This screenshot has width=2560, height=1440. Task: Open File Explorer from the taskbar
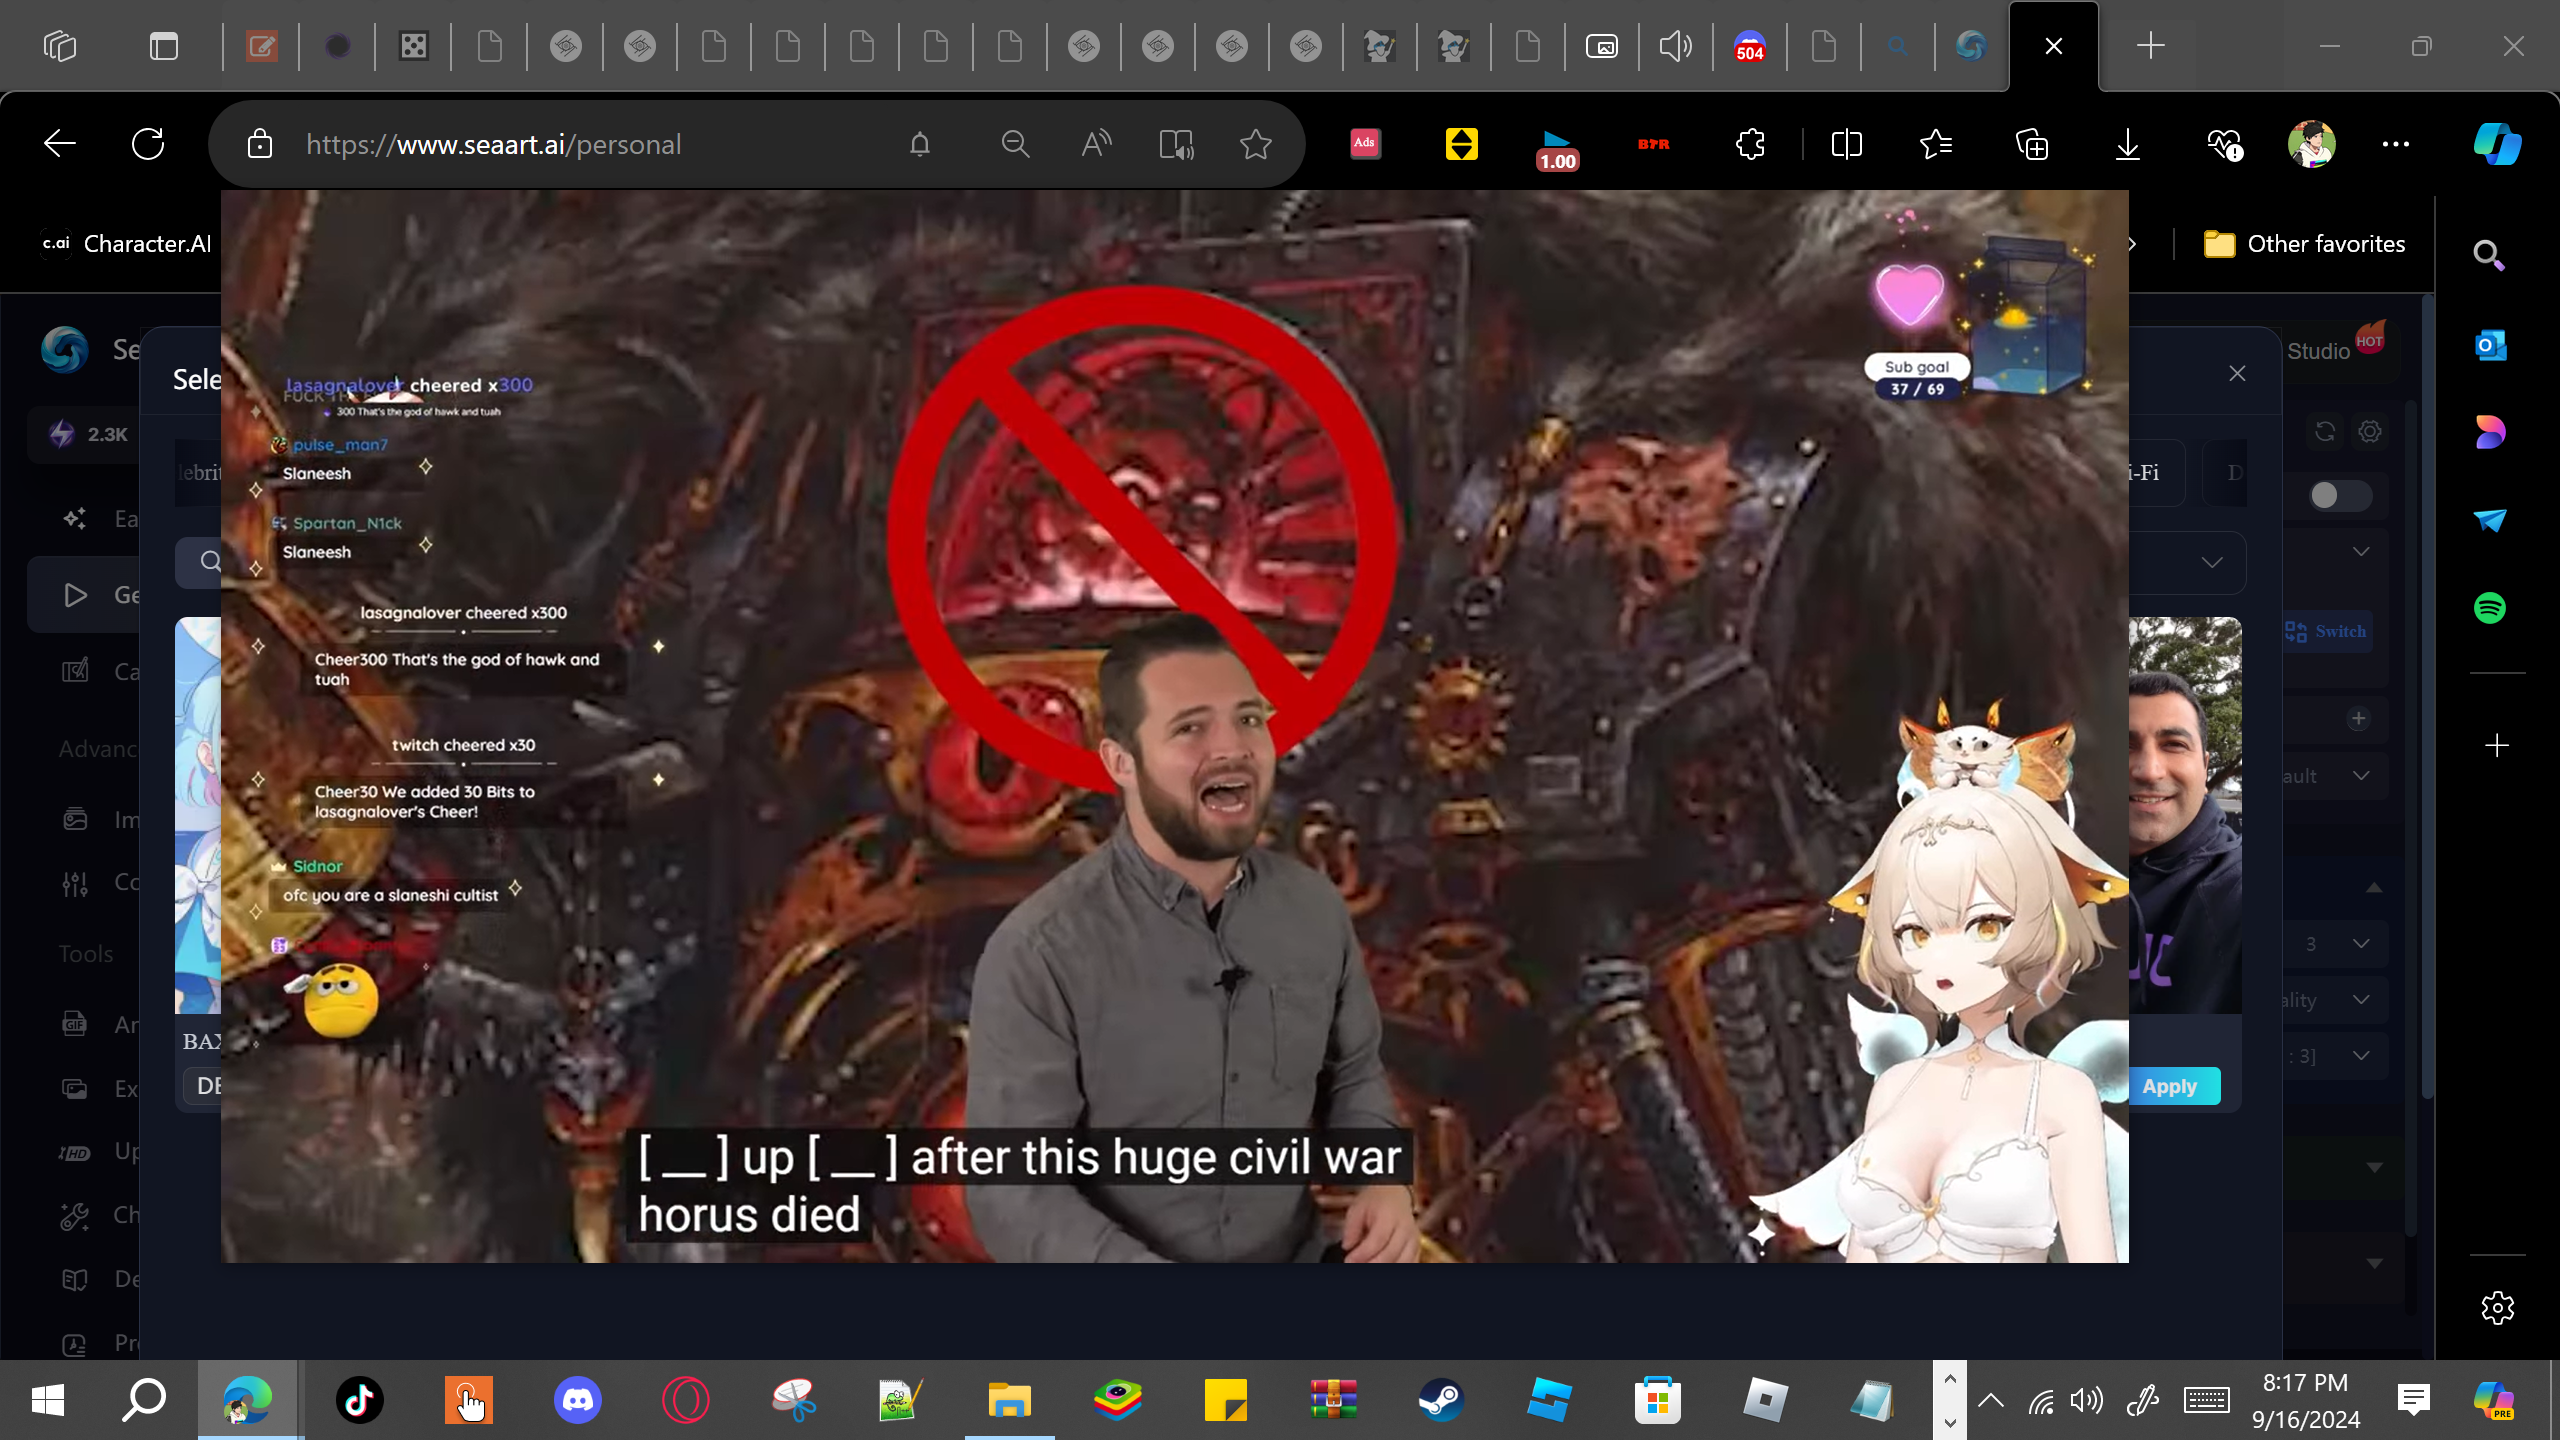pos(1009,1400)
